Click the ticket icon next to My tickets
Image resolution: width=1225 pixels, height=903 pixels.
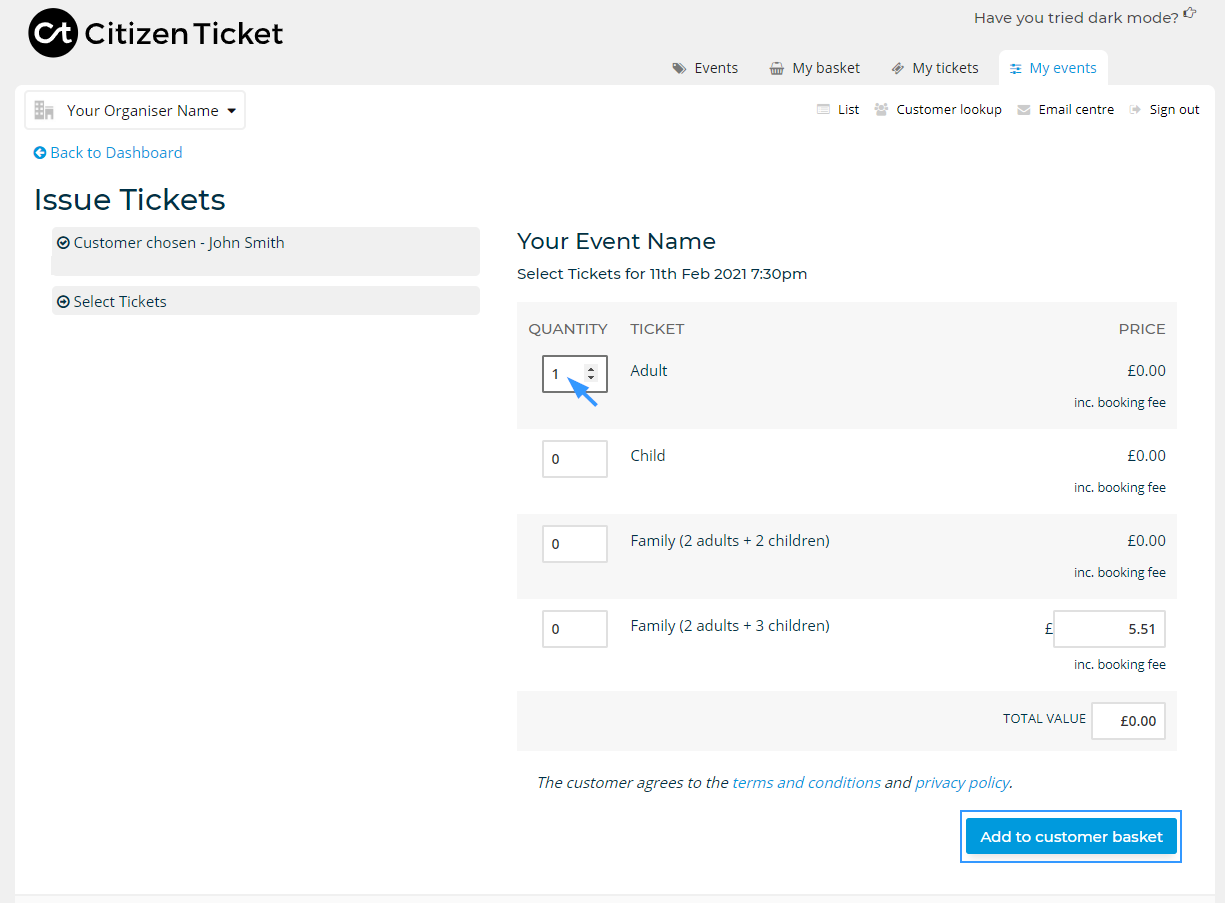tap(899, 67)
